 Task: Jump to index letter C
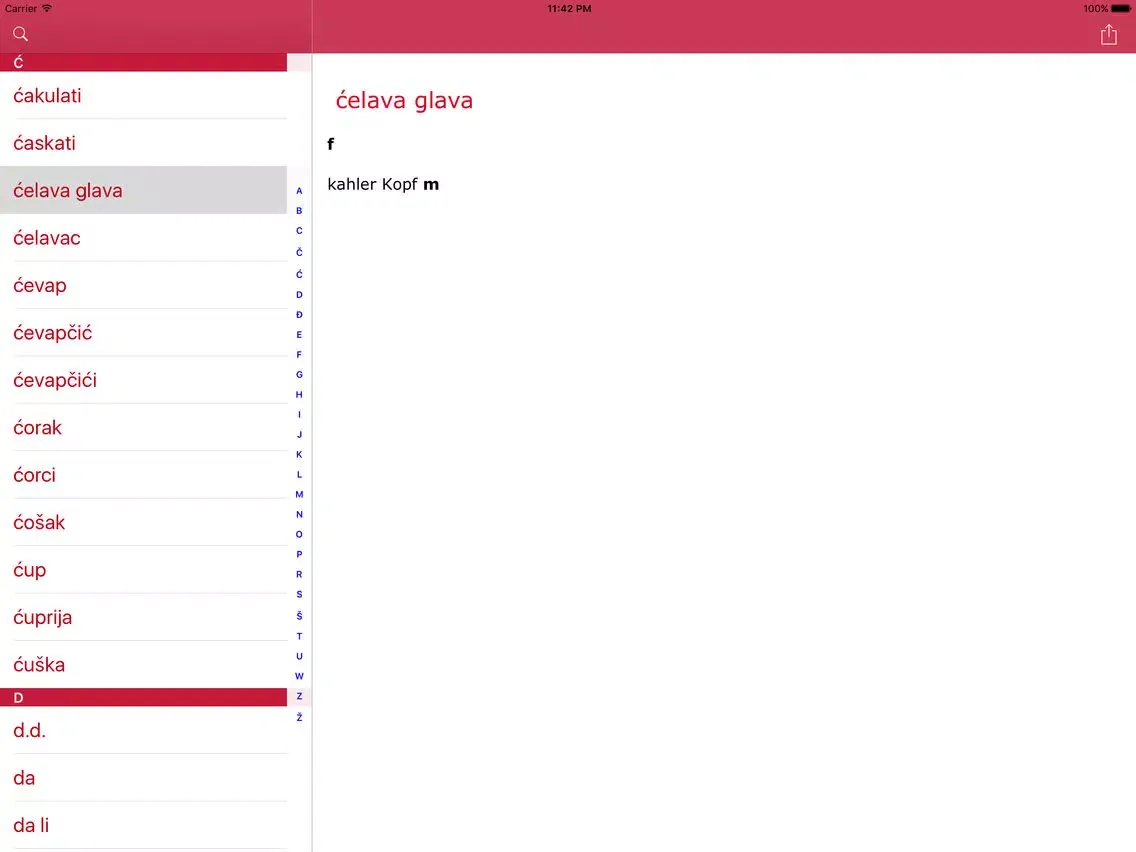[x=299, y=231]
